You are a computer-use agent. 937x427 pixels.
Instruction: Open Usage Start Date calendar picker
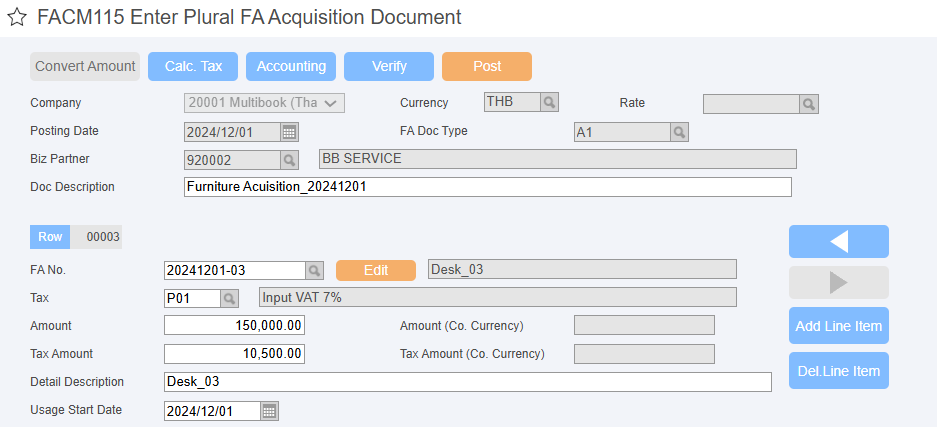click(x=270, y=411)
